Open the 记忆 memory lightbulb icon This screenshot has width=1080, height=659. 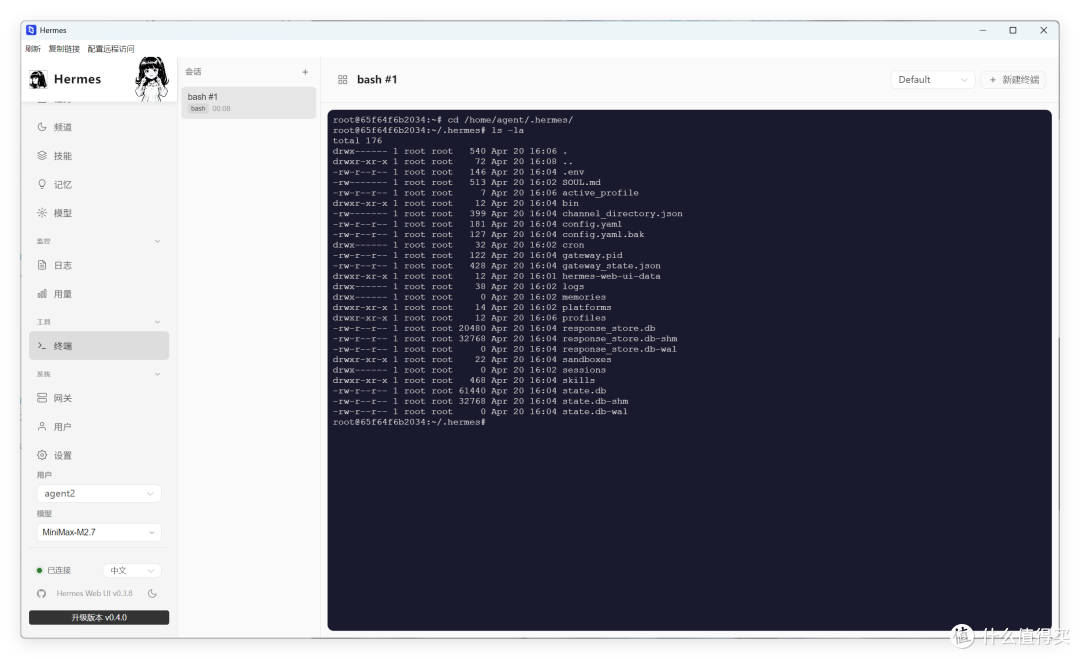pos(42,185)
